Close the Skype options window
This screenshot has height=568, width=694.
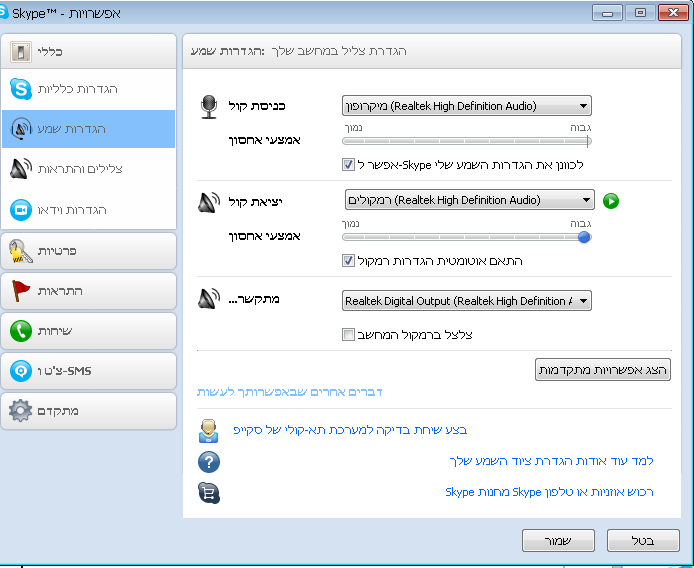pos(674,13)
